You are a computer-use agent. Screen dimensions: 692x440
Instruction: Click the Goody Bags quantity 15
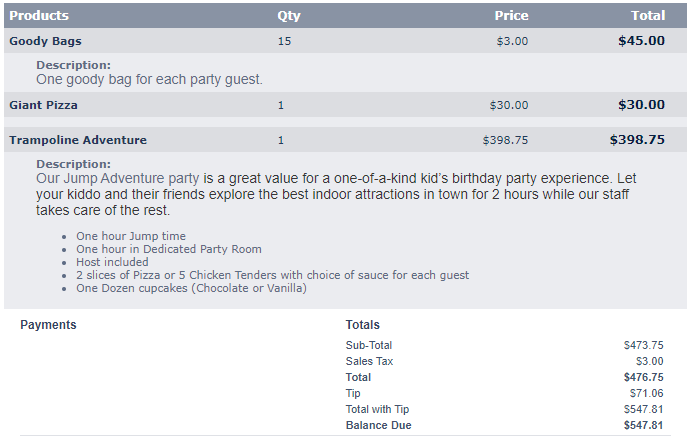pos(284,41)
